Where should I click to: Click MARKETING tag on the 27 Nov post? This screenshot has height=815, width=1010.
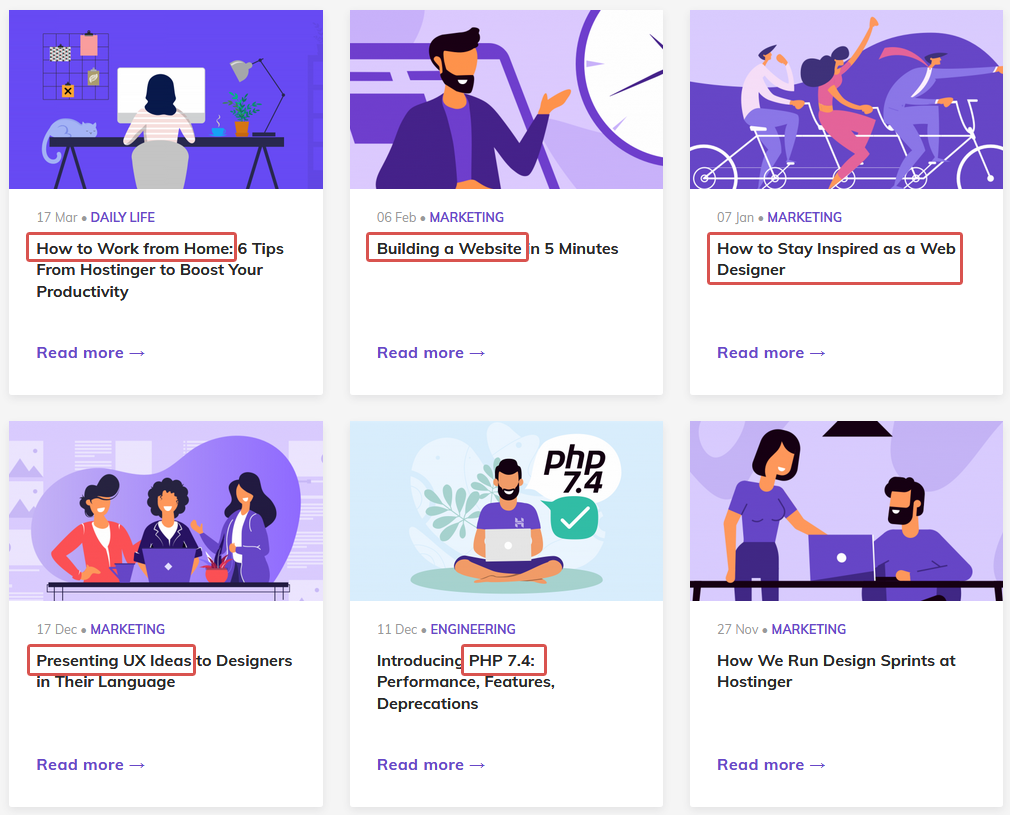click(x=808, y=629)
